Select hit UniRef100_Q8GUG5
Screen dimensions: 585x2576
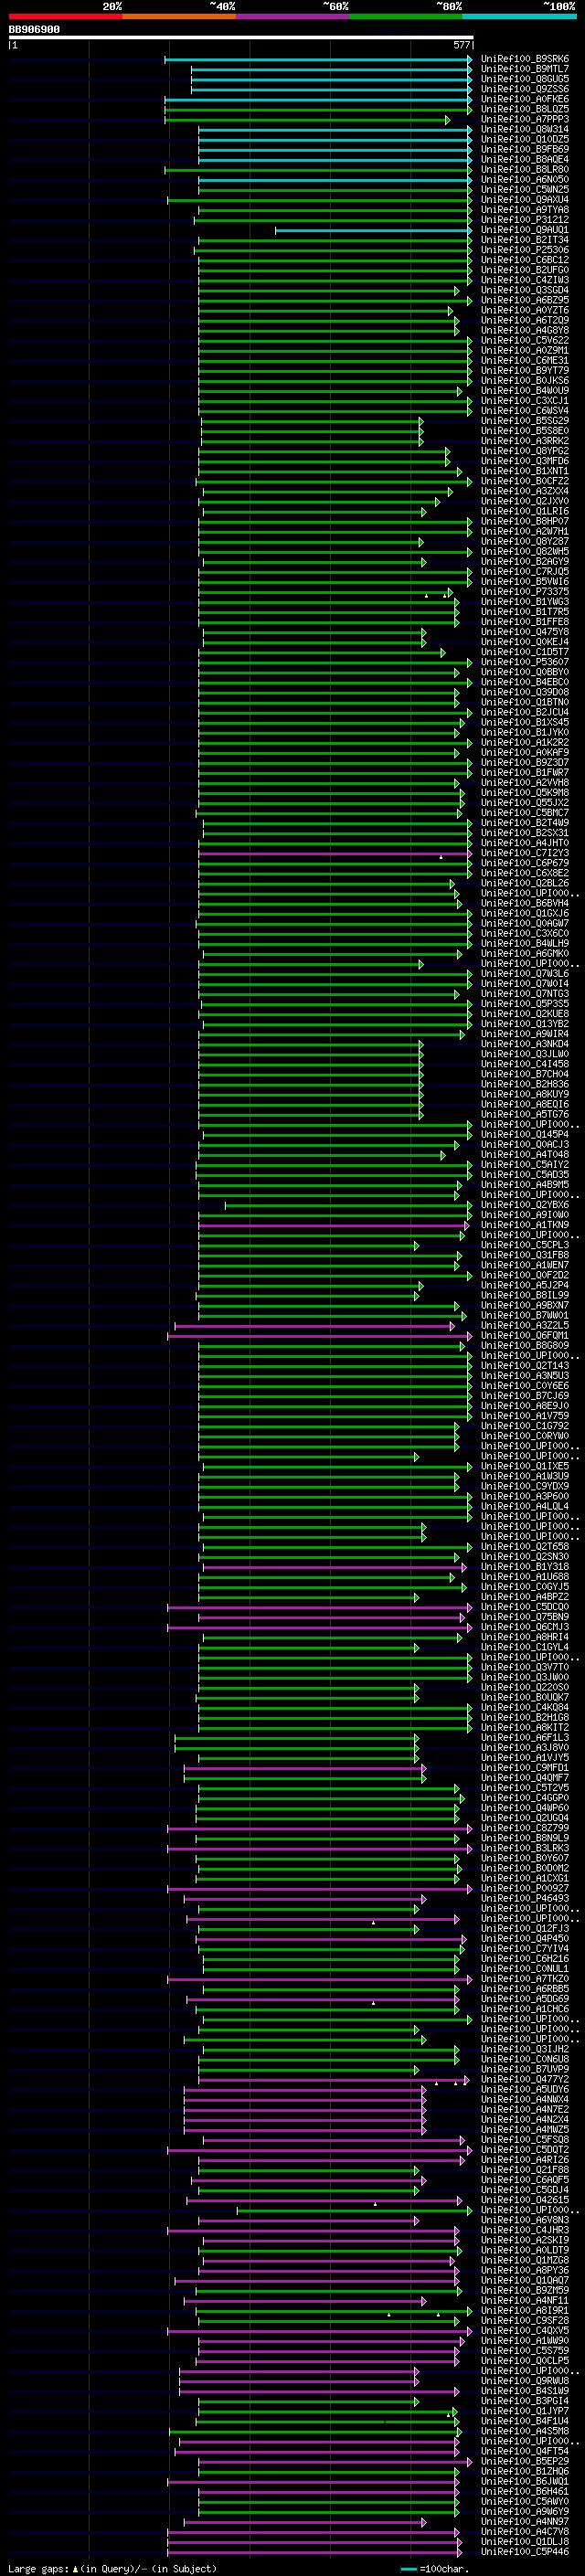tap(524, 79)
